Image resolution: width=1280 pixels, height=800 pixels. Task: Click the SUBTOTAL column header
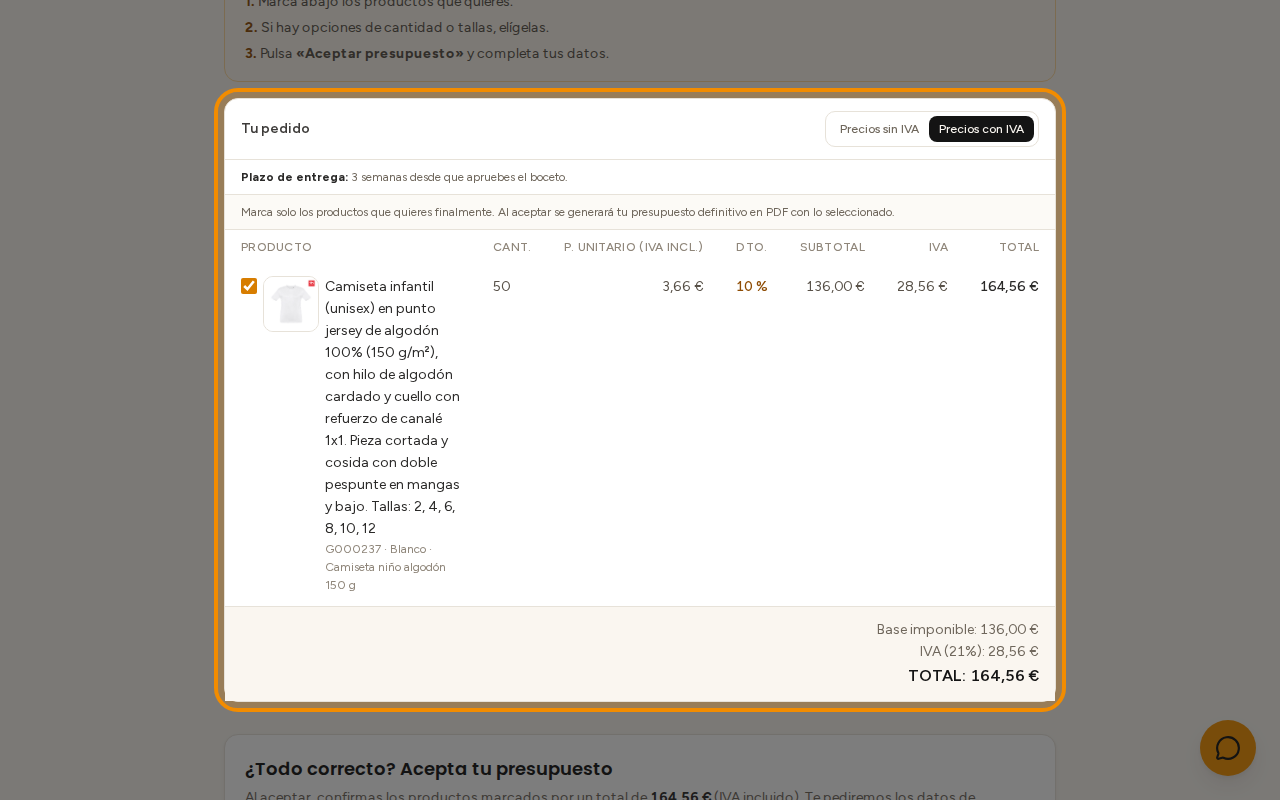(833, 247)
